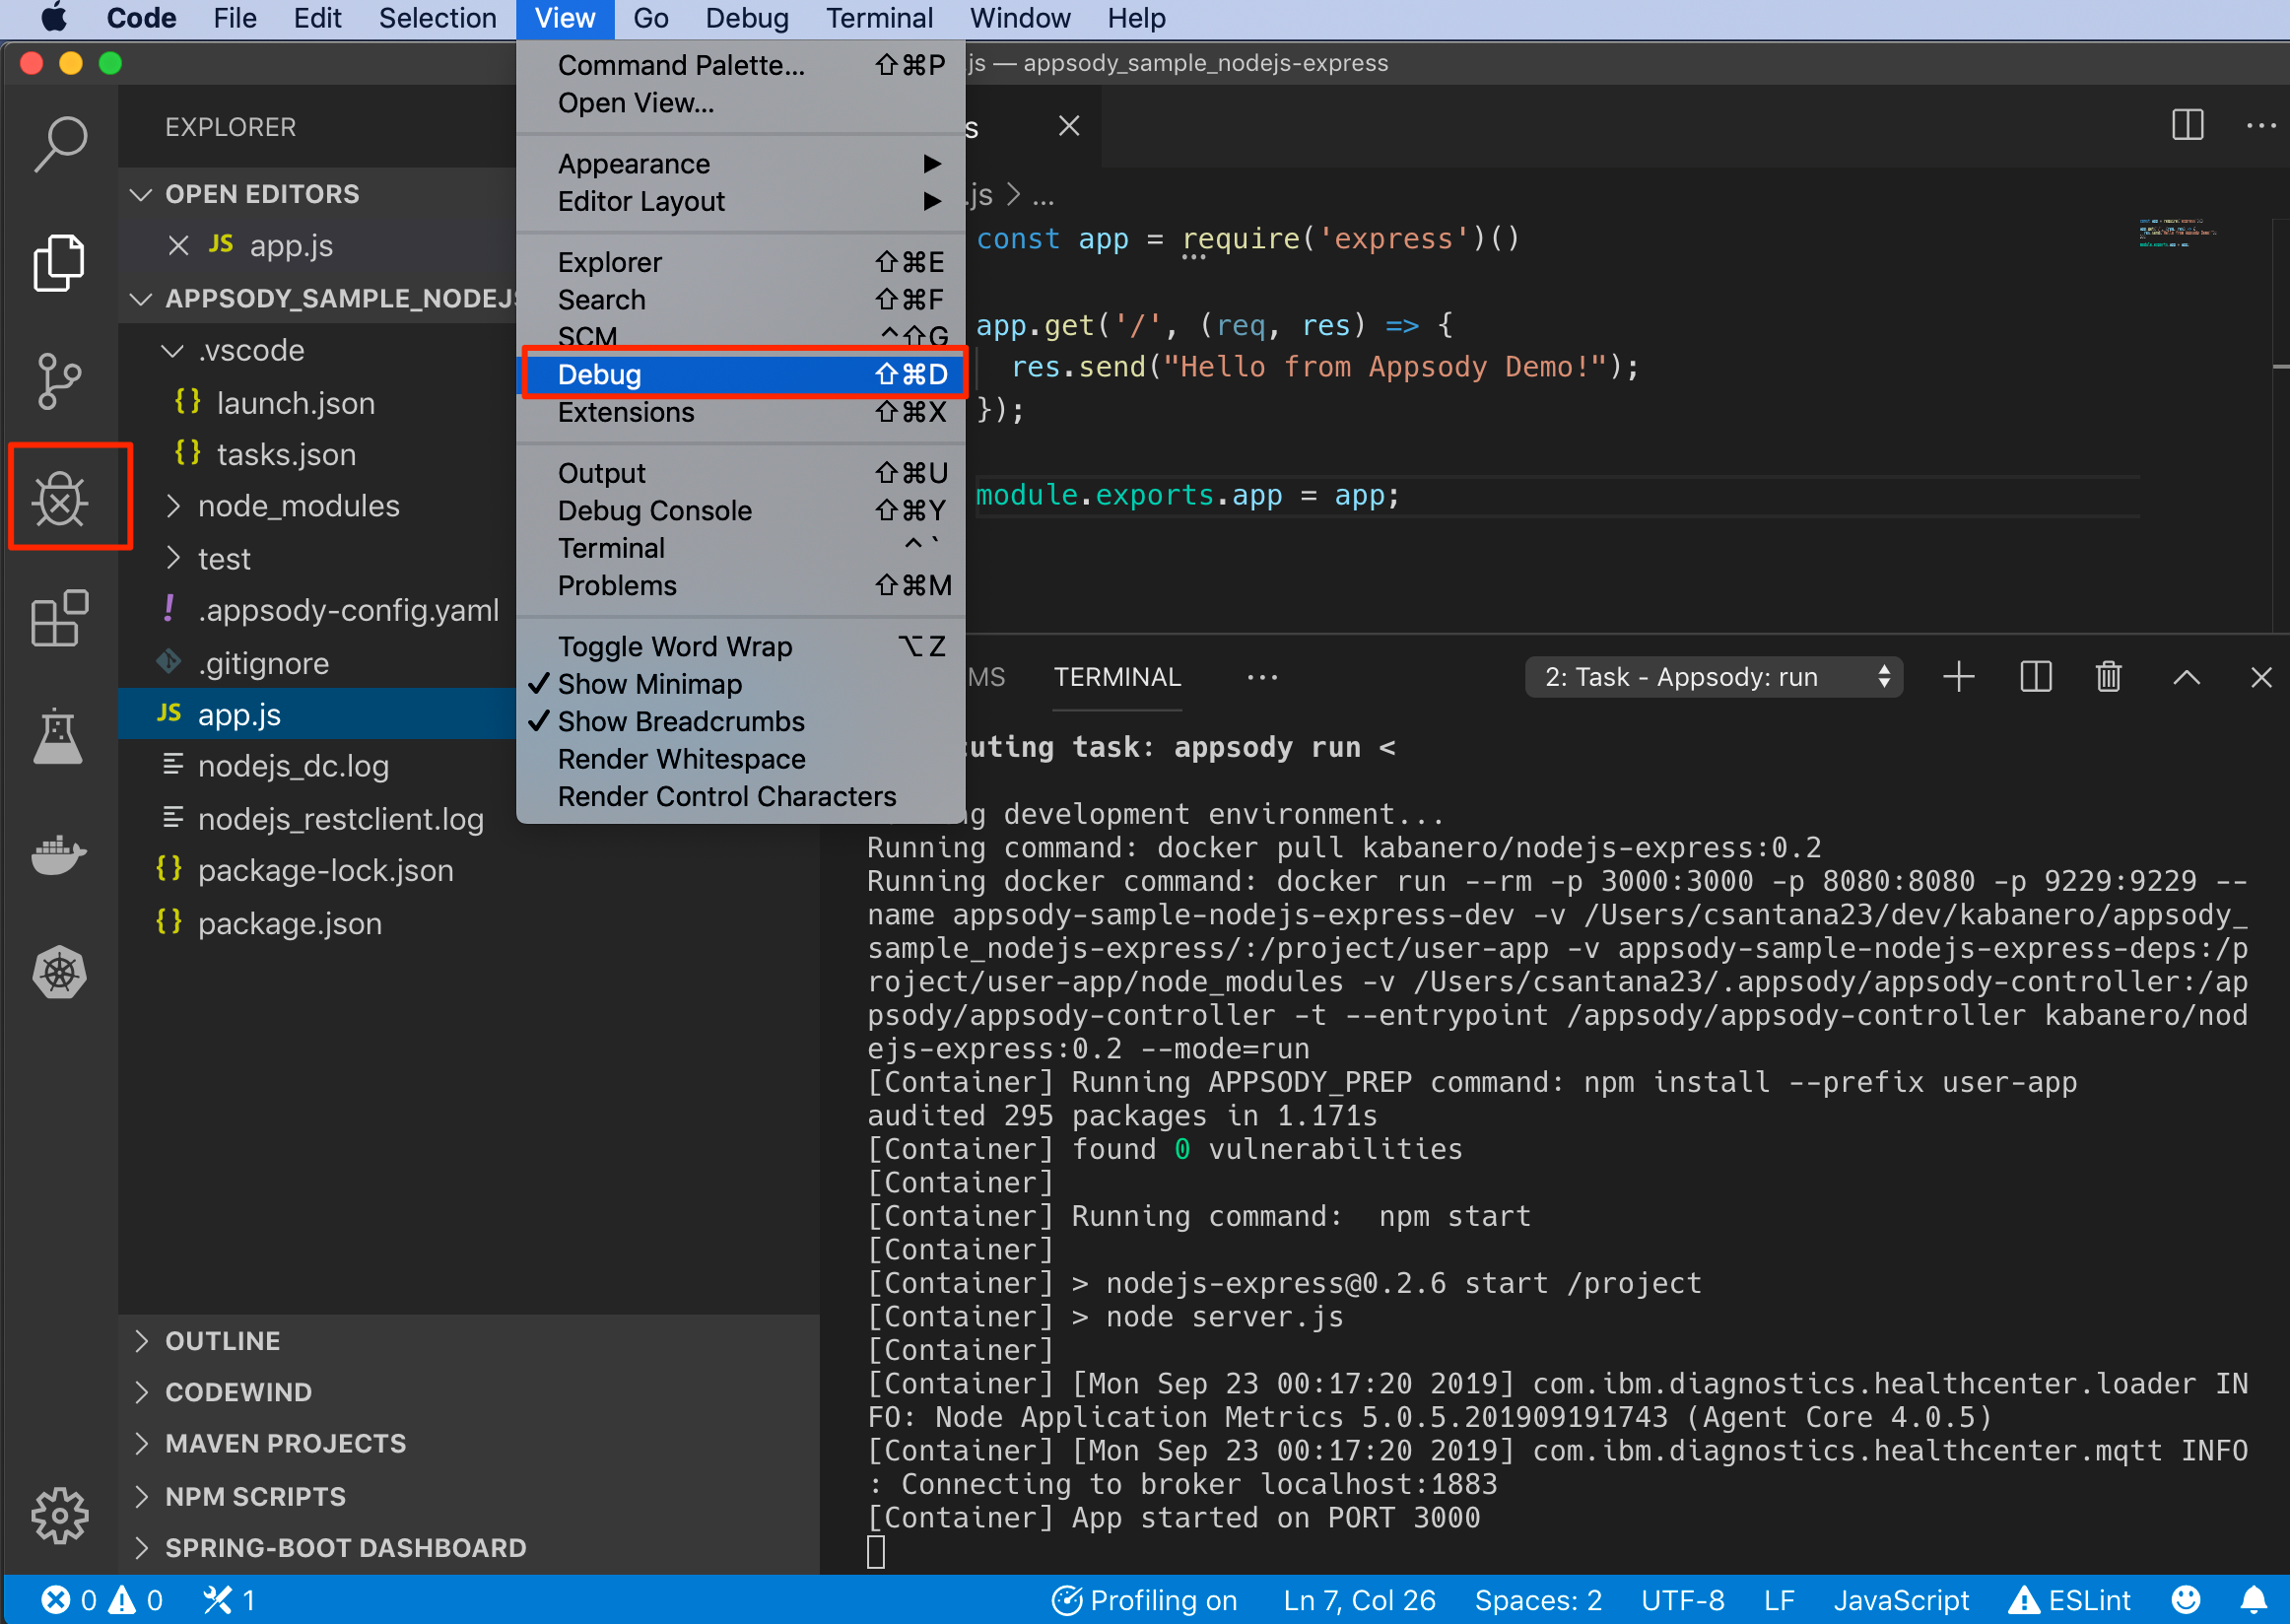Create a new terminal with plus icon
The width and height of the screenshot is (2290, 1624).
click(x=1958, y=677)
